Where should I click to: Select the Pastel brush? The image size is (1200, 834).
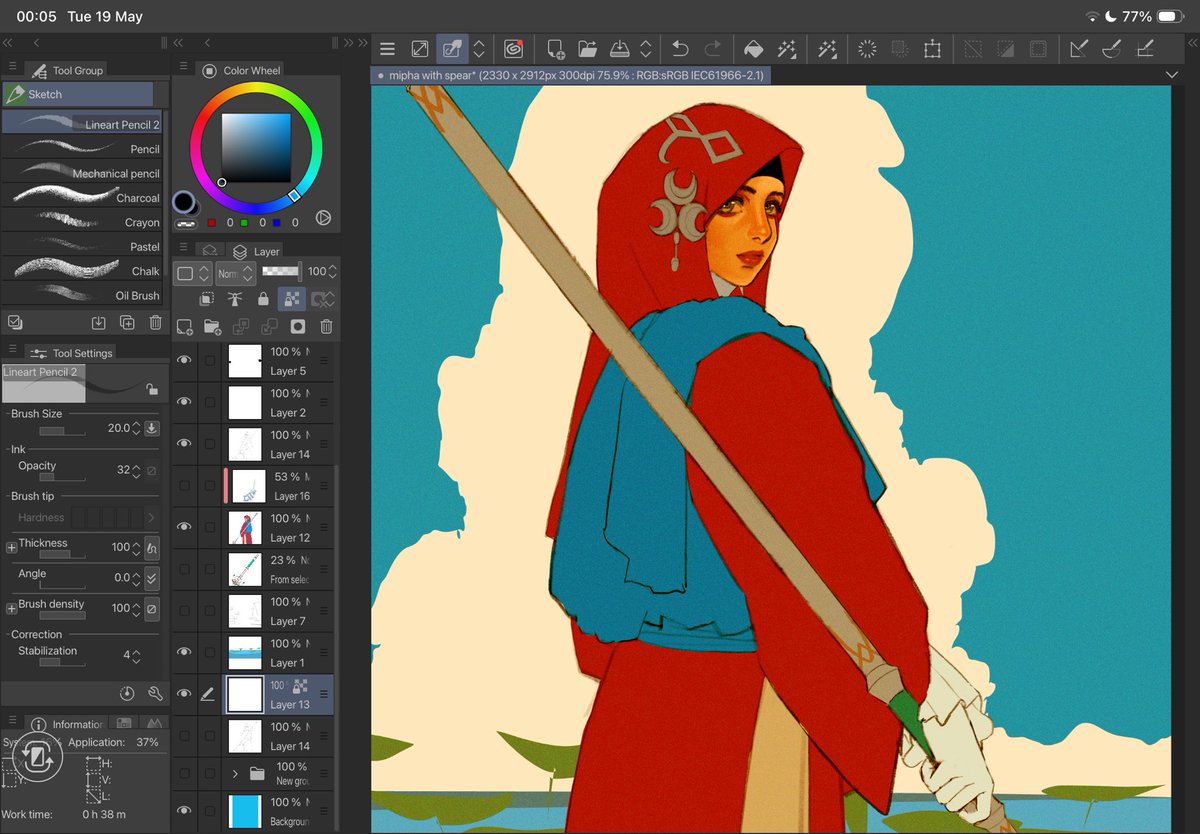pyautogui.click(x=82, y=246)
